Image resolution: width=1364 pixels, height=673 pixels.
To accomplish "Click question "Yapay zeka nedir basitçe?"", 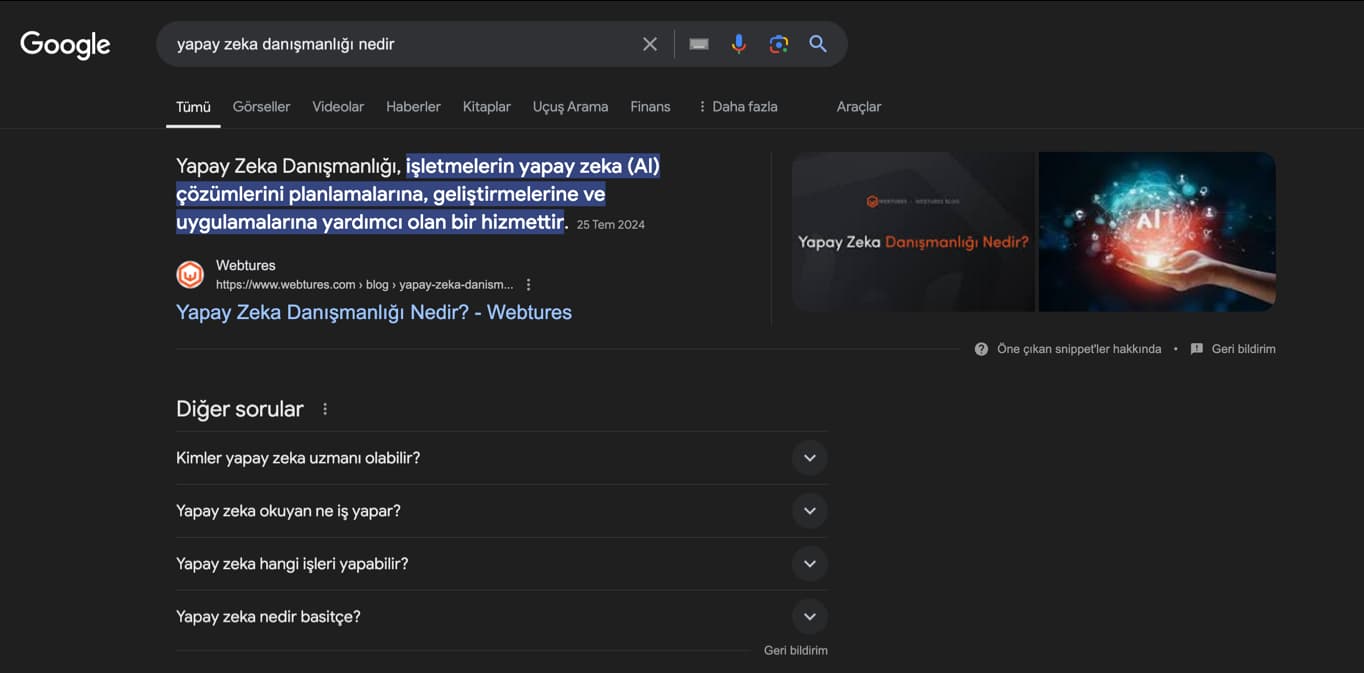I will click(x=268, y=617).
